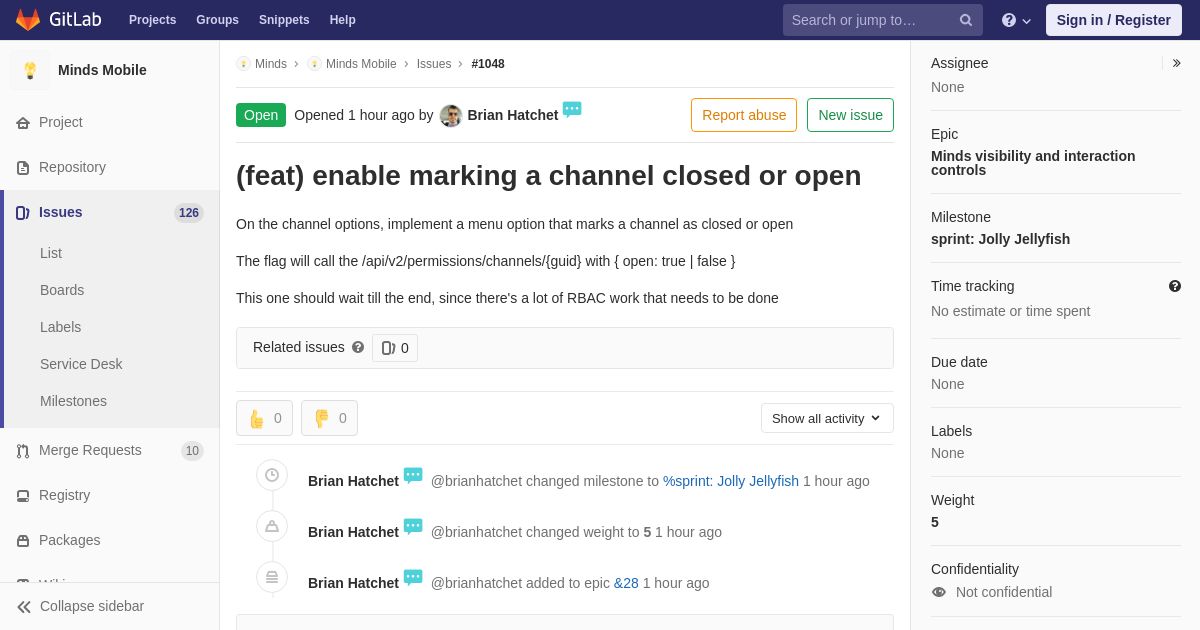Click the Report abuse button

[x=744, y=115]
